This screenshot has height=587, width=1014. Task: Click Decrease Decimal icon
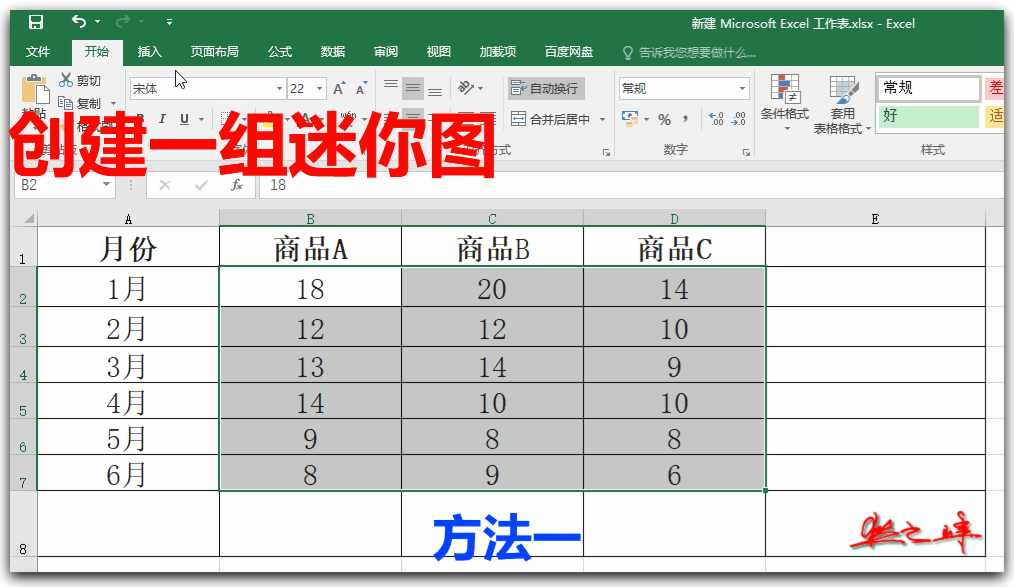pos(739,119)
